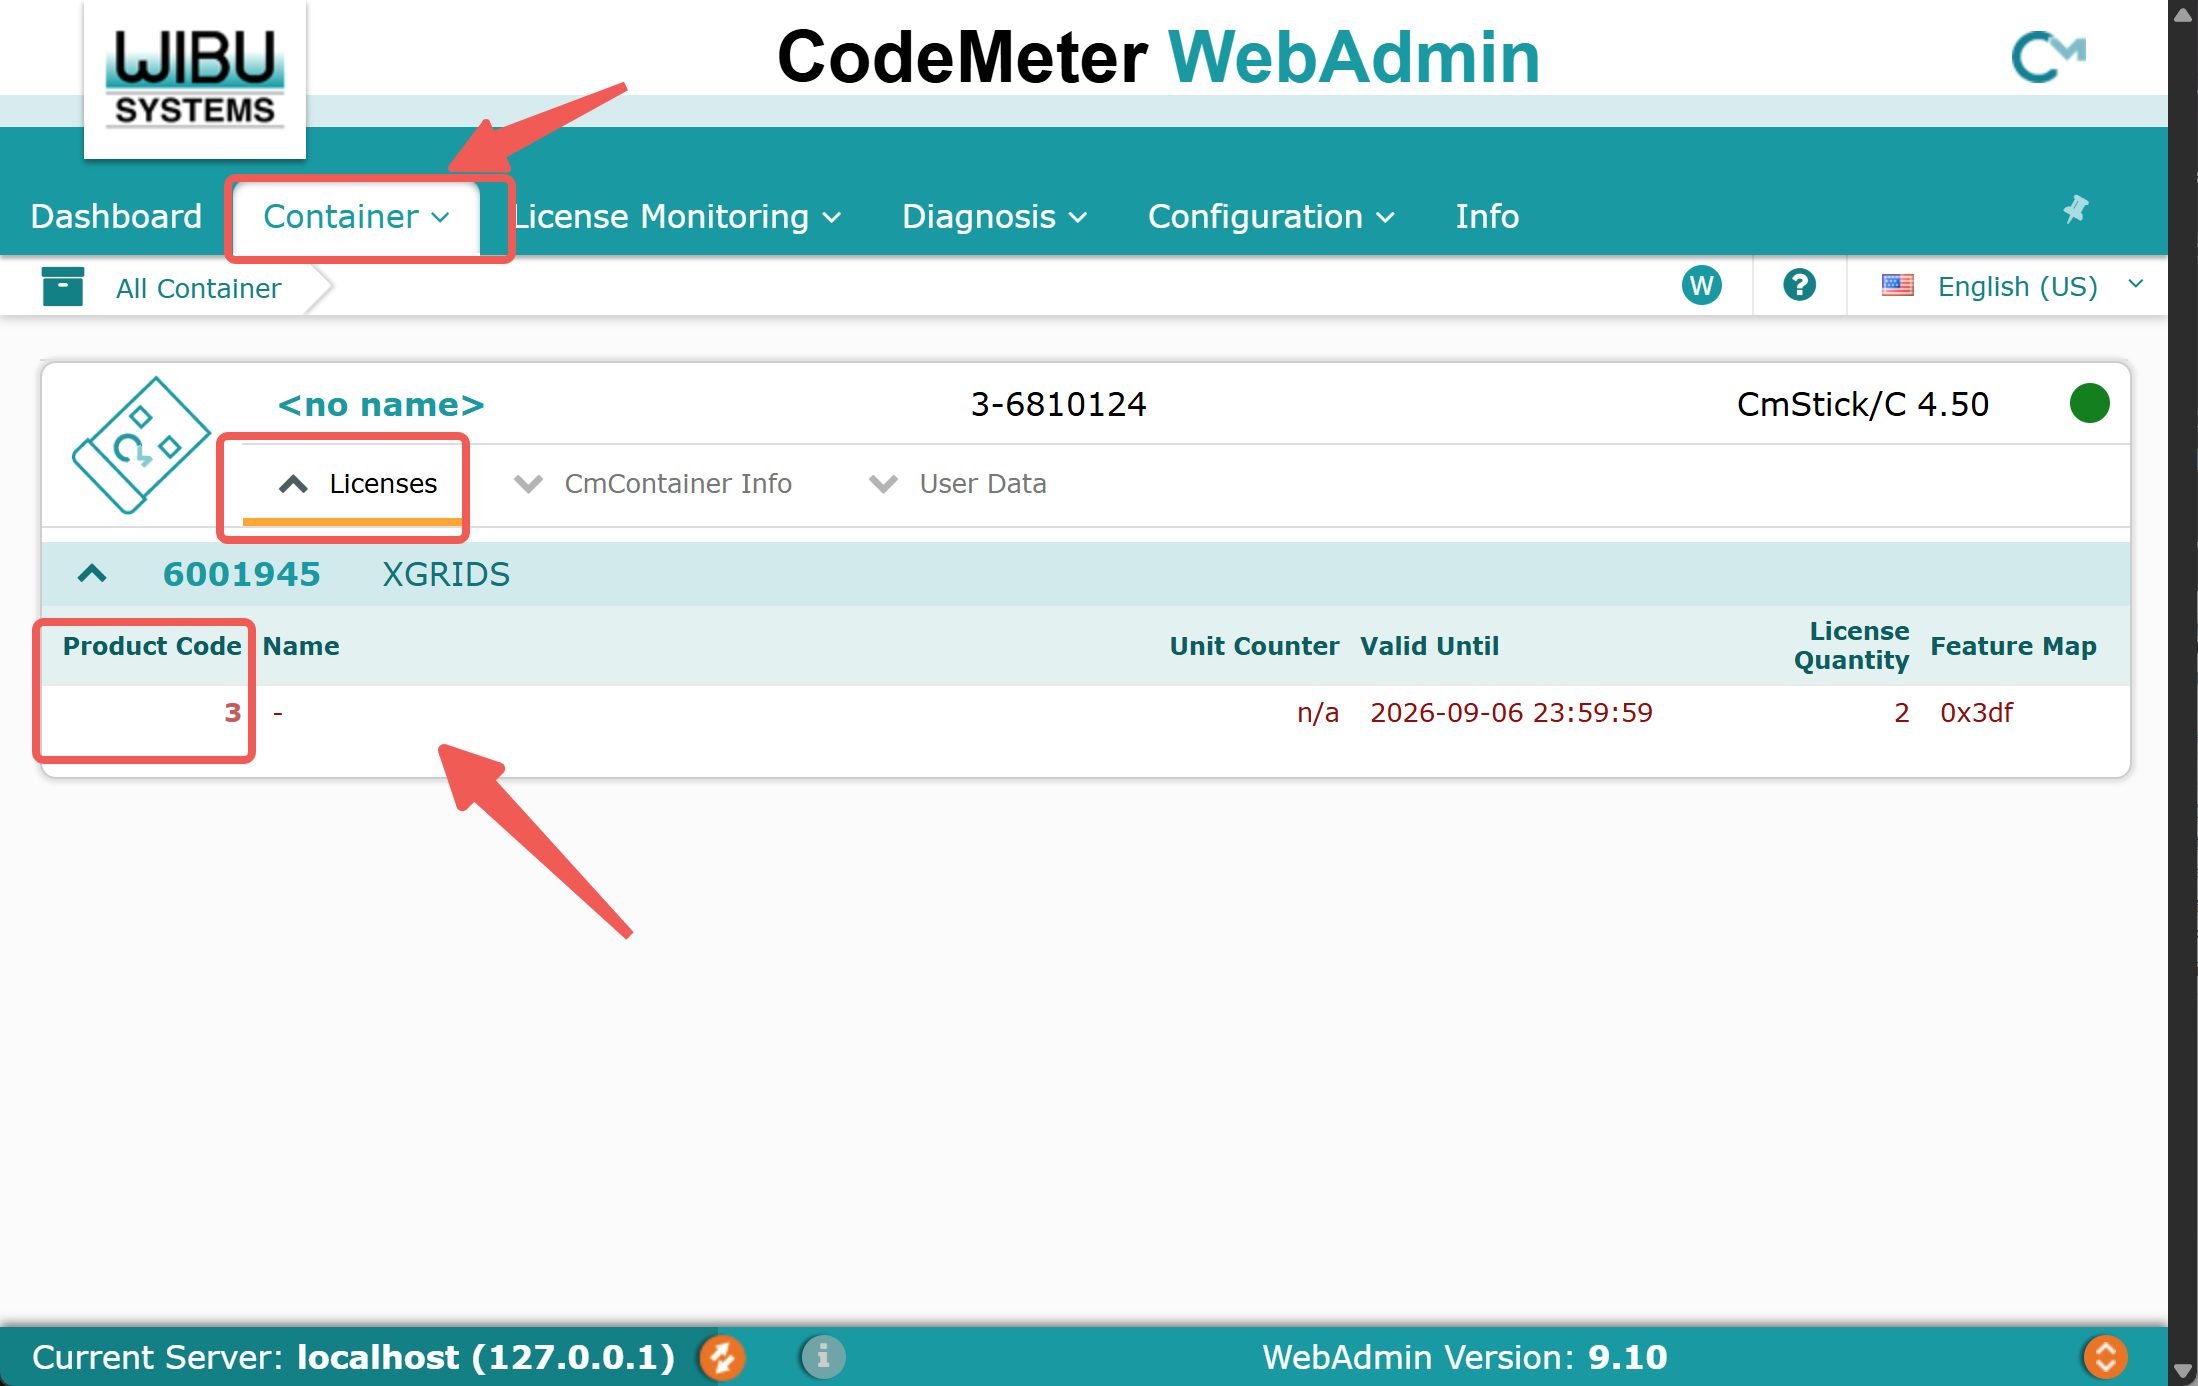Collapse firm code 6001945 chevron
Viewport: 2198px width, 1386px height.
click(x=92, y=574)
